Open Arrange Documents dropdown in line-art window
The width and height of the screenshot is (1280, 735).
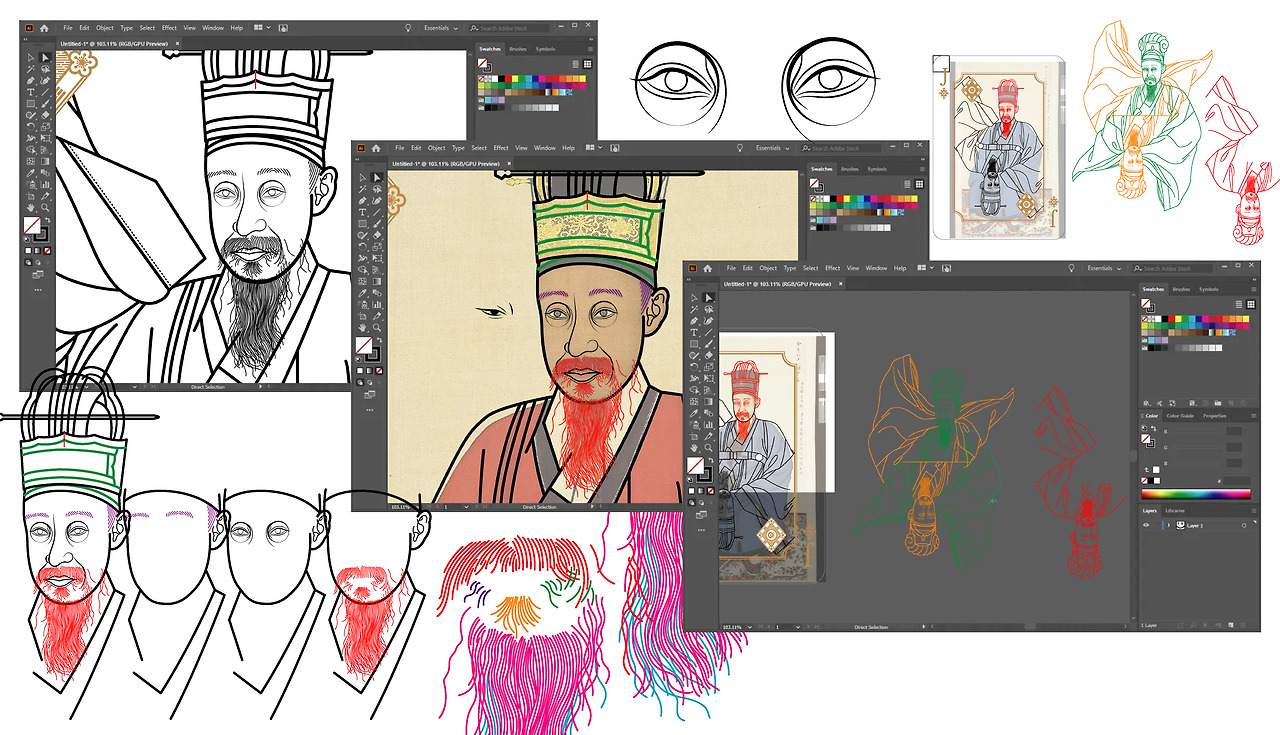coord(261,28)
